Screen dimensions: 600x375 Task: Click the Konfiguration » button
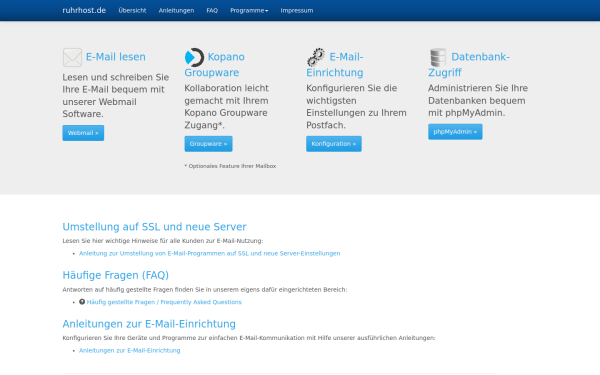point(334,144)
